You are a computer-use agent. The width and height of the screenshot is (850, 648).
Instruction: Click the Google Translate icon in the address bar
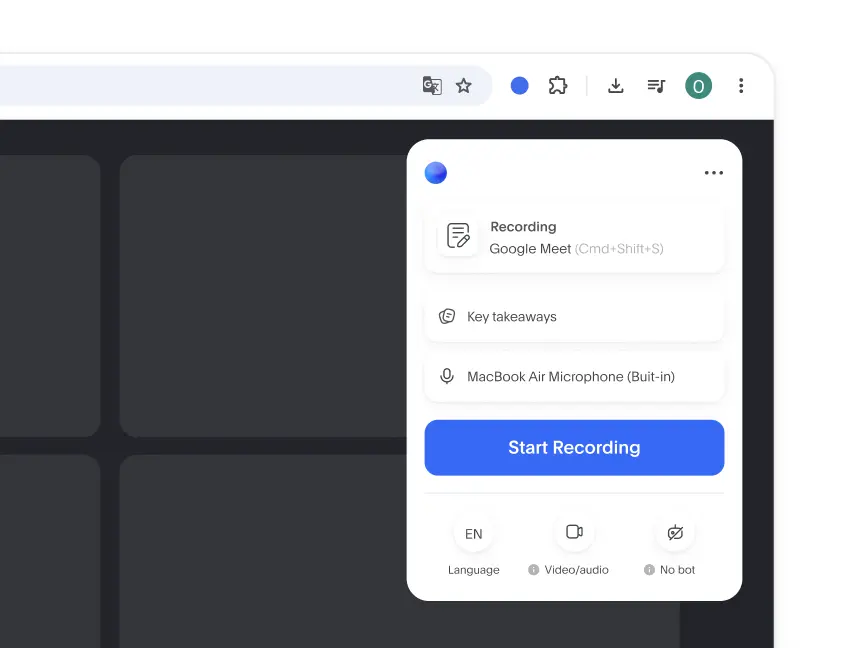pyautogui.click(x=431, y=86)
